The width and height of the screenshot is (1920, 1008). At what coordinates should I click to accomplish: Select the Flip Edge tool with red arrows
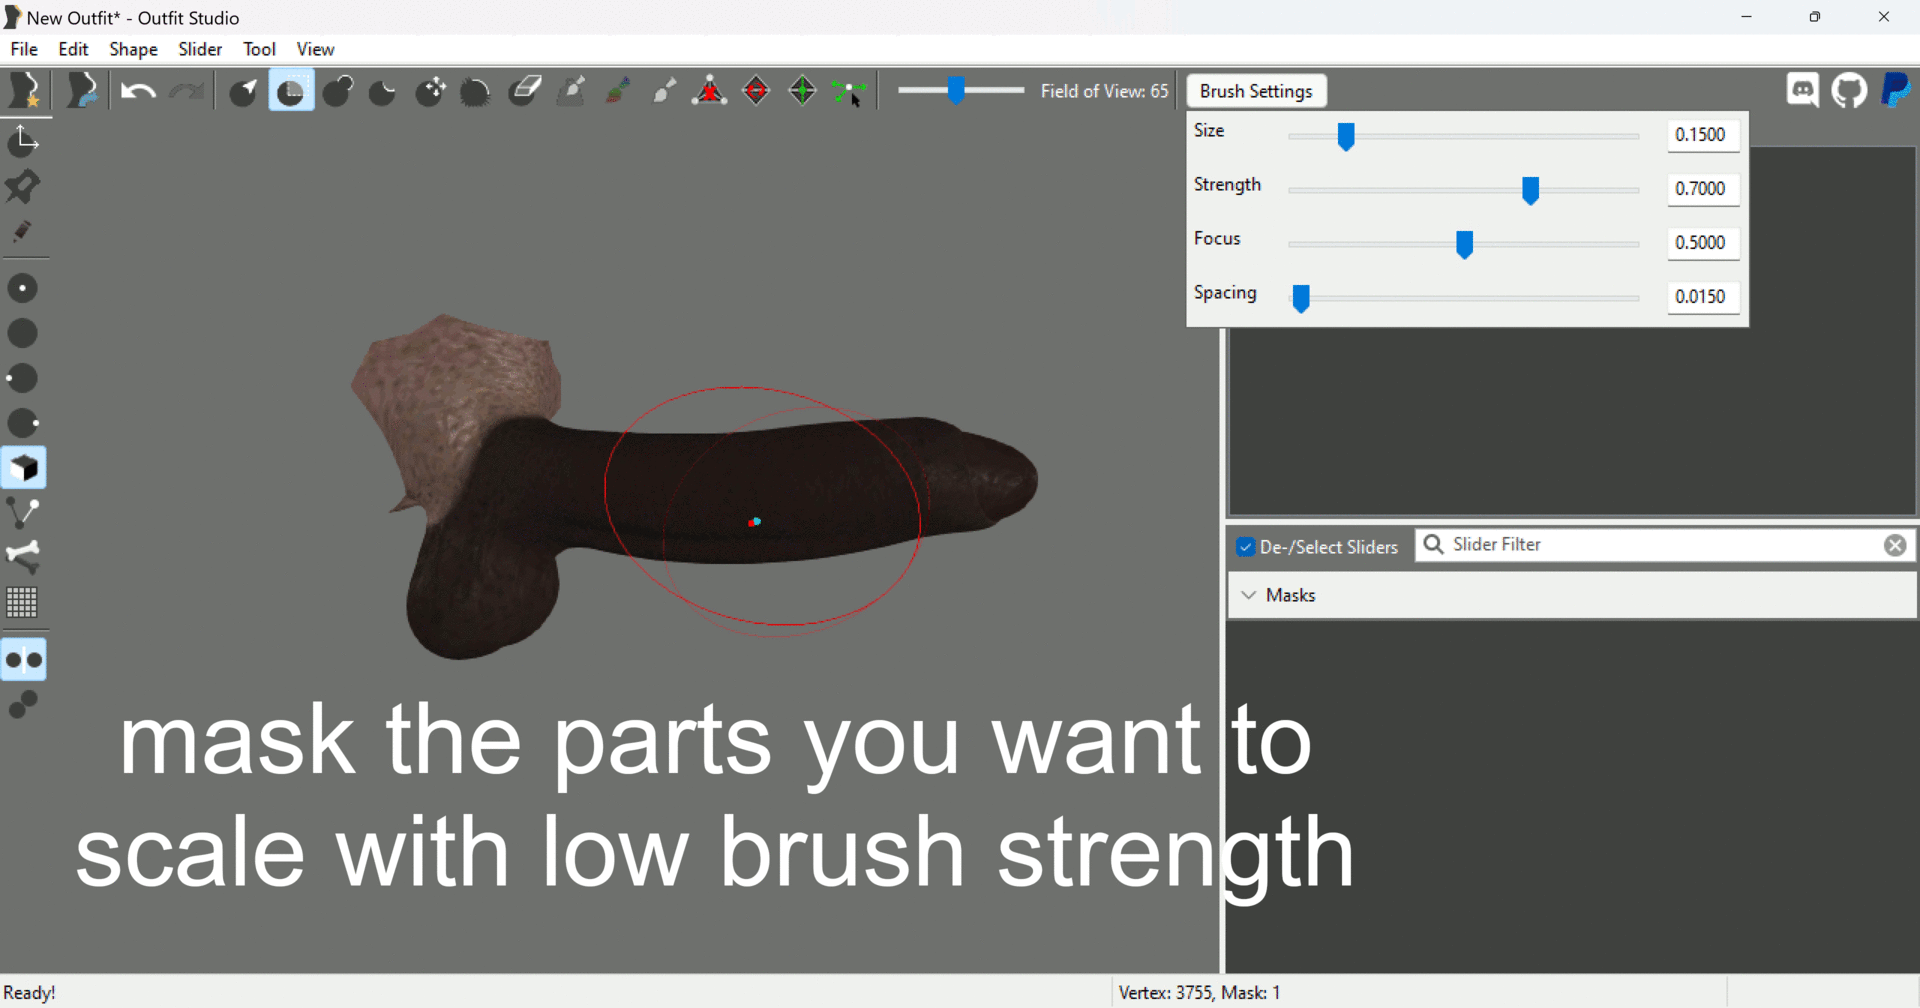point(756,91)
